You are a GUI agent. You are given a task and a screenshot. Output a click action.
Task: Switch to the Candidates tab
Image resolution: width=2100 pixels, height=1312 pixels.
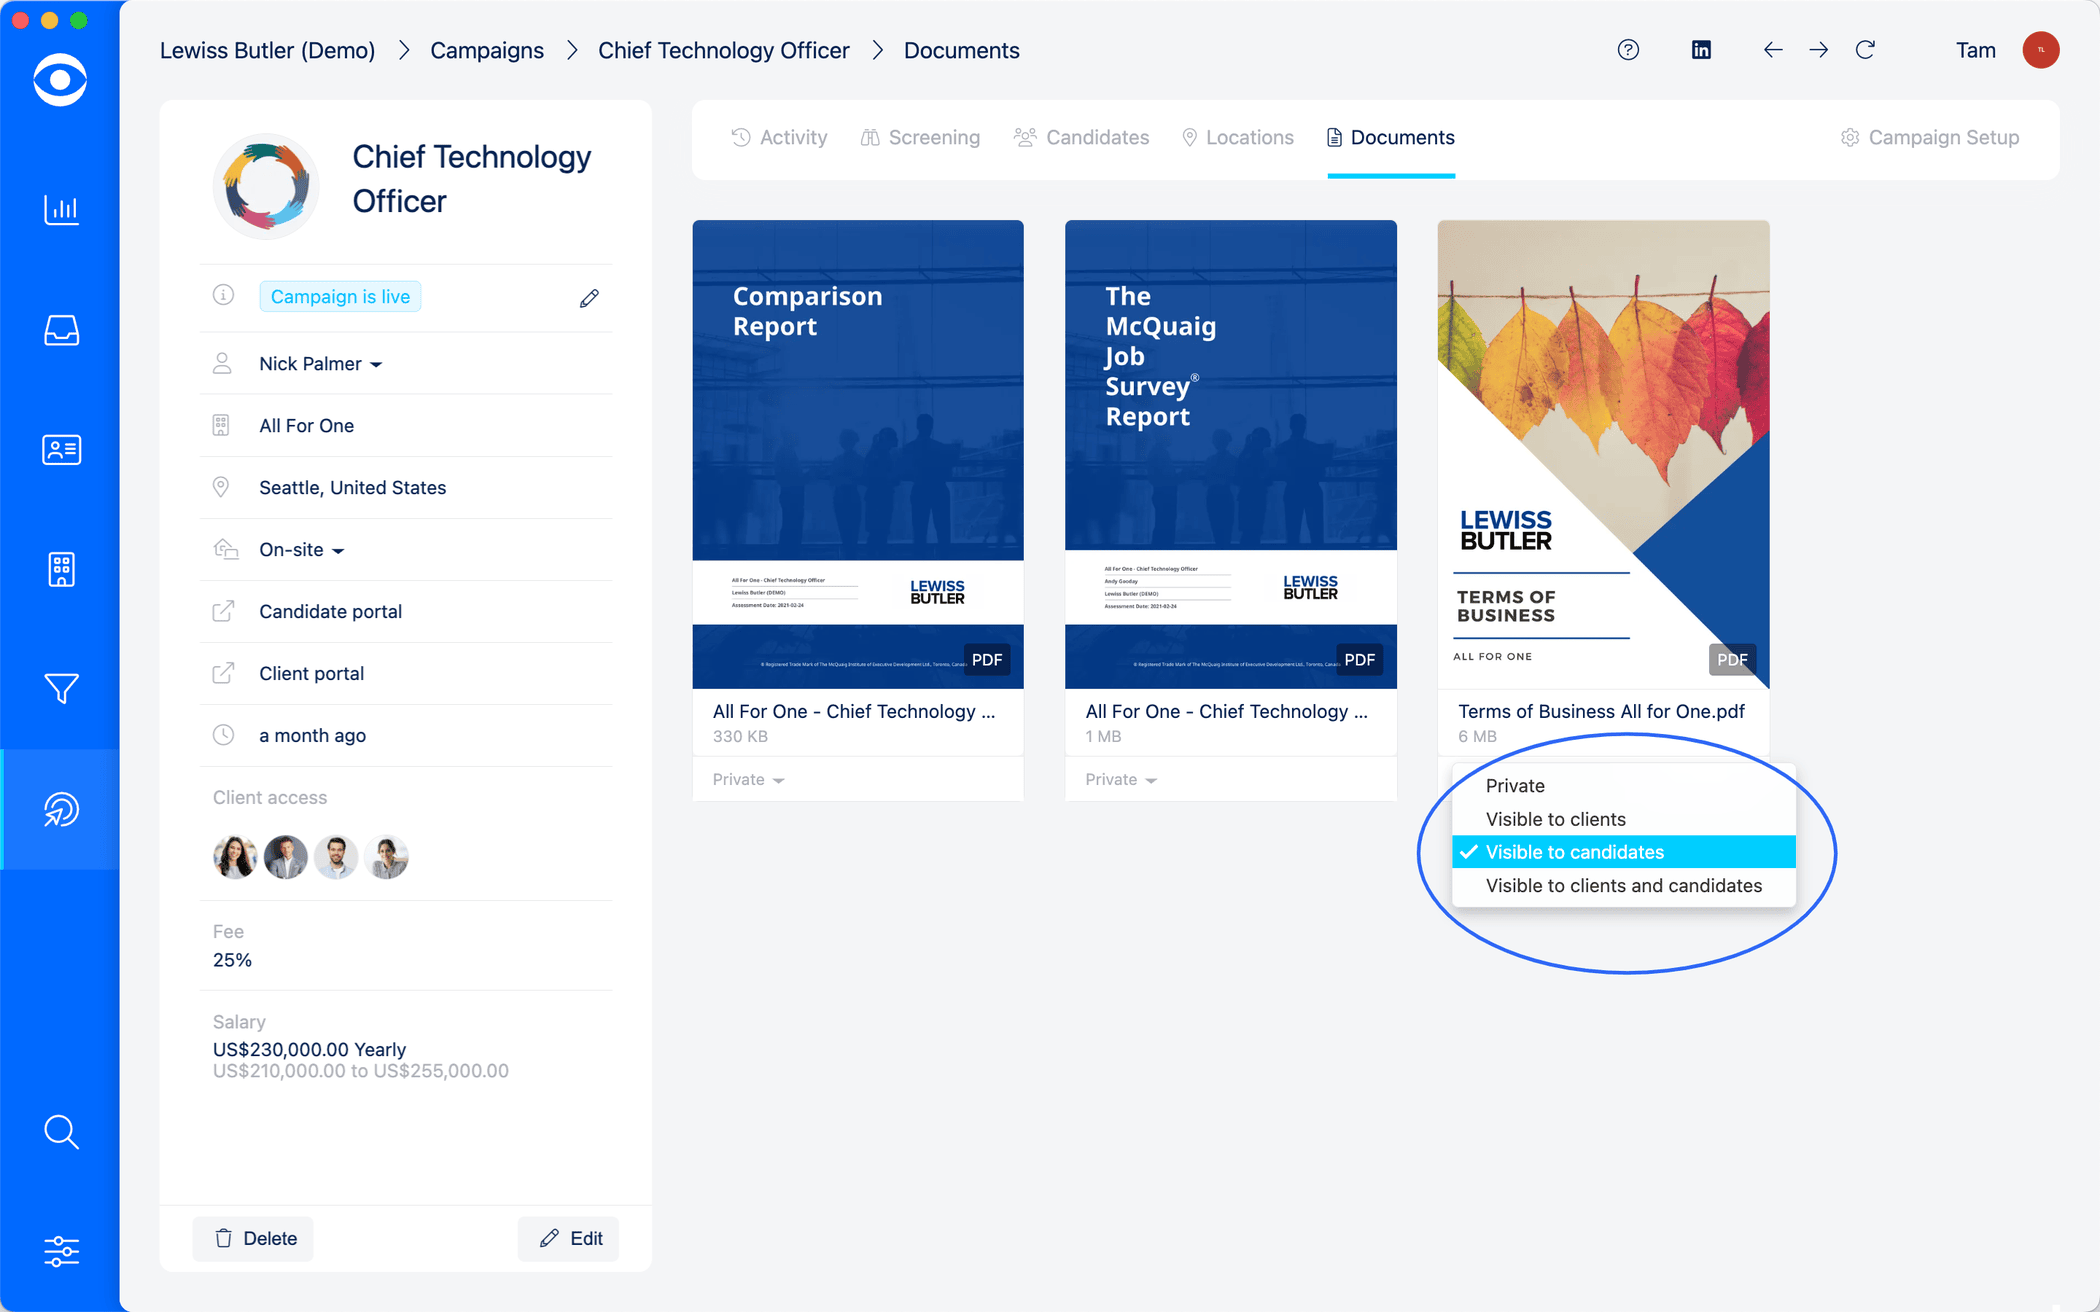[1082, 138]
